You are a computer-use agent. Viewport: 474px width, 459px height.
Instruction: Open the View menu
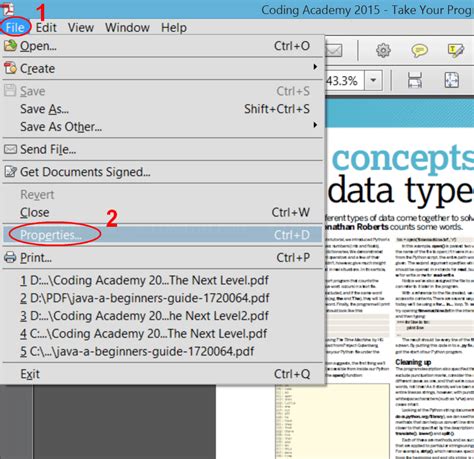pos(81,27)
